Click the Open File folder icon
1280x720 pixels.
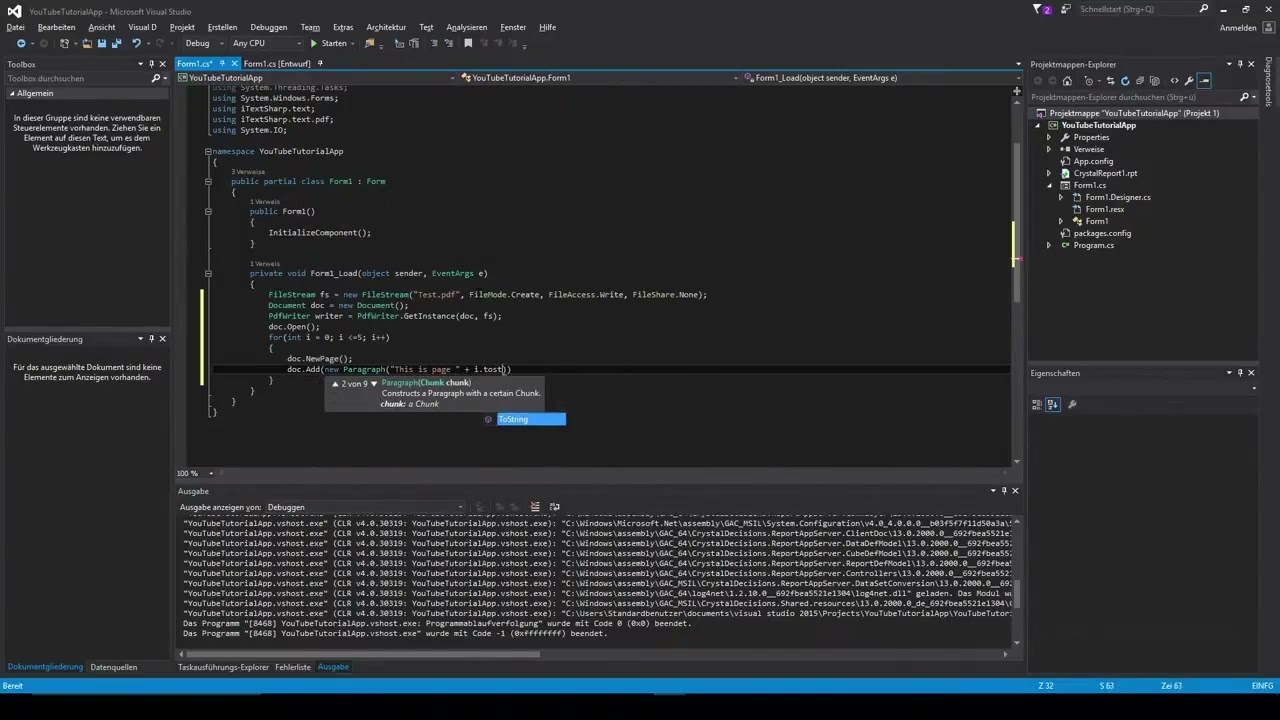click(x=87, y=43)
